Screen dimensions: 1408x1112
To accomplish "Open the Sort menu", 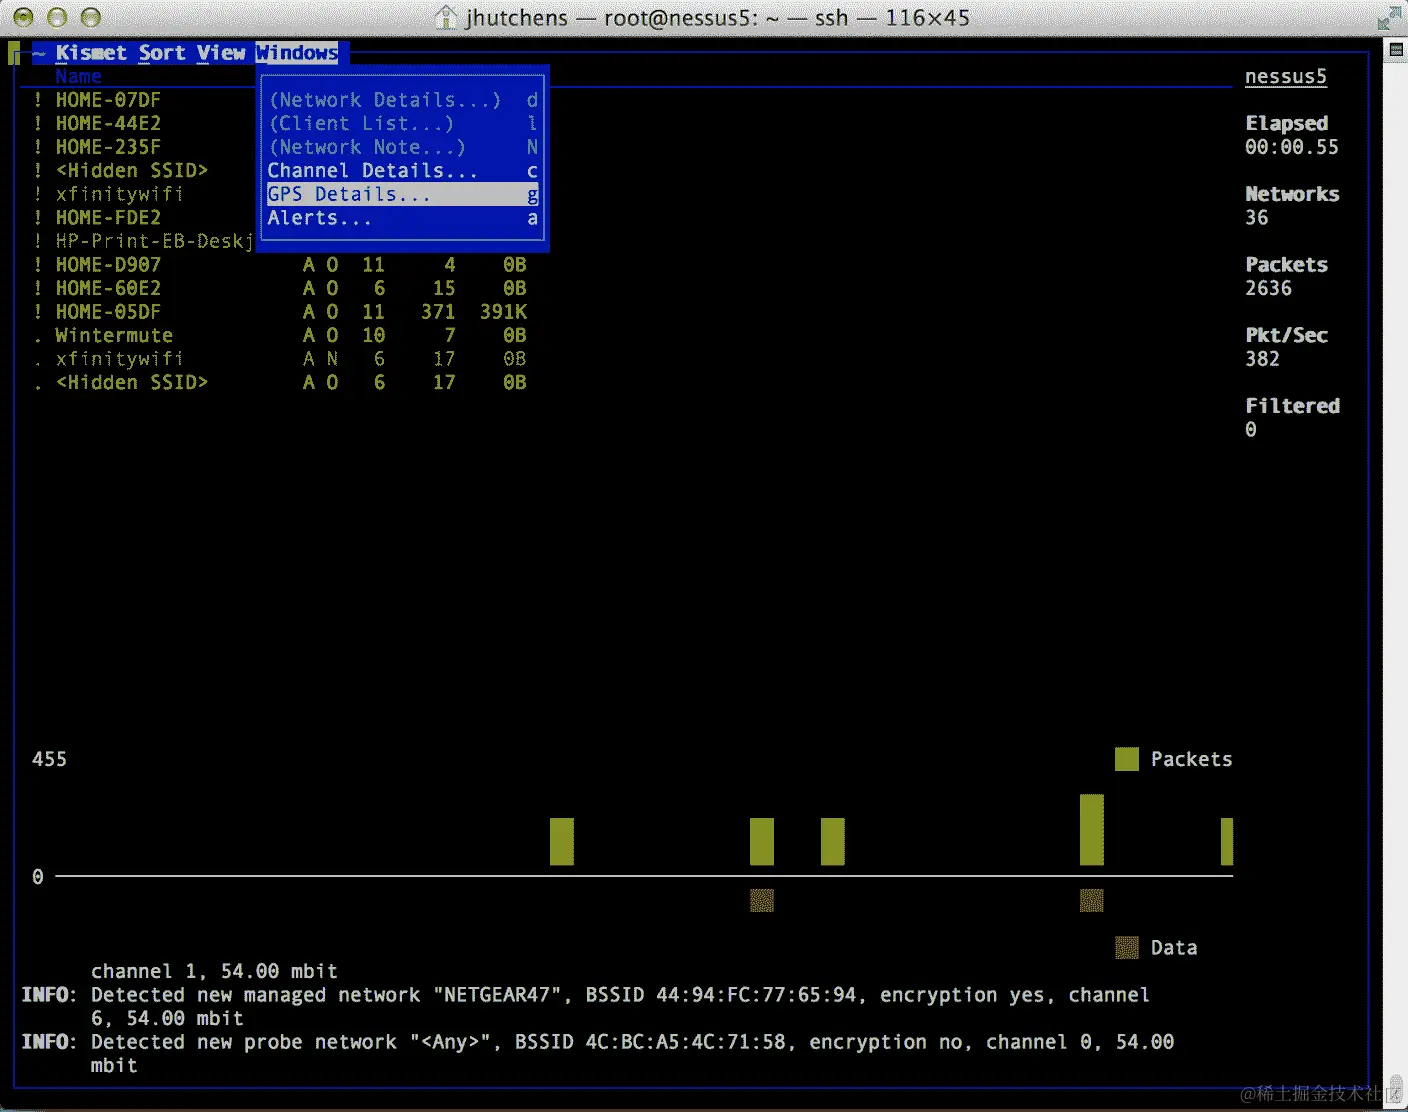I will tap(162, 53).
